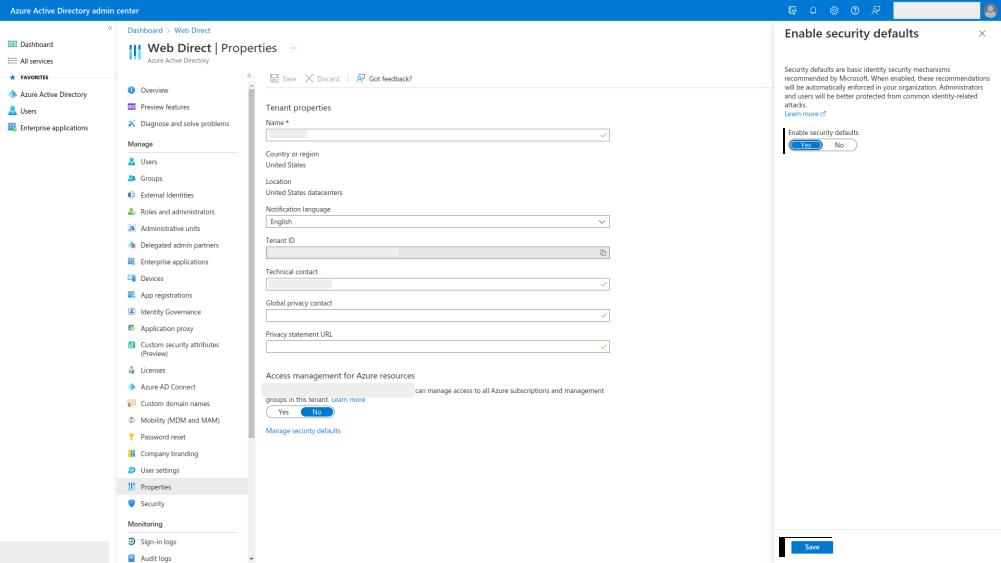Copy the Tenant ID with copy icon
1001x563 pixels.
(x=603, y=253)
